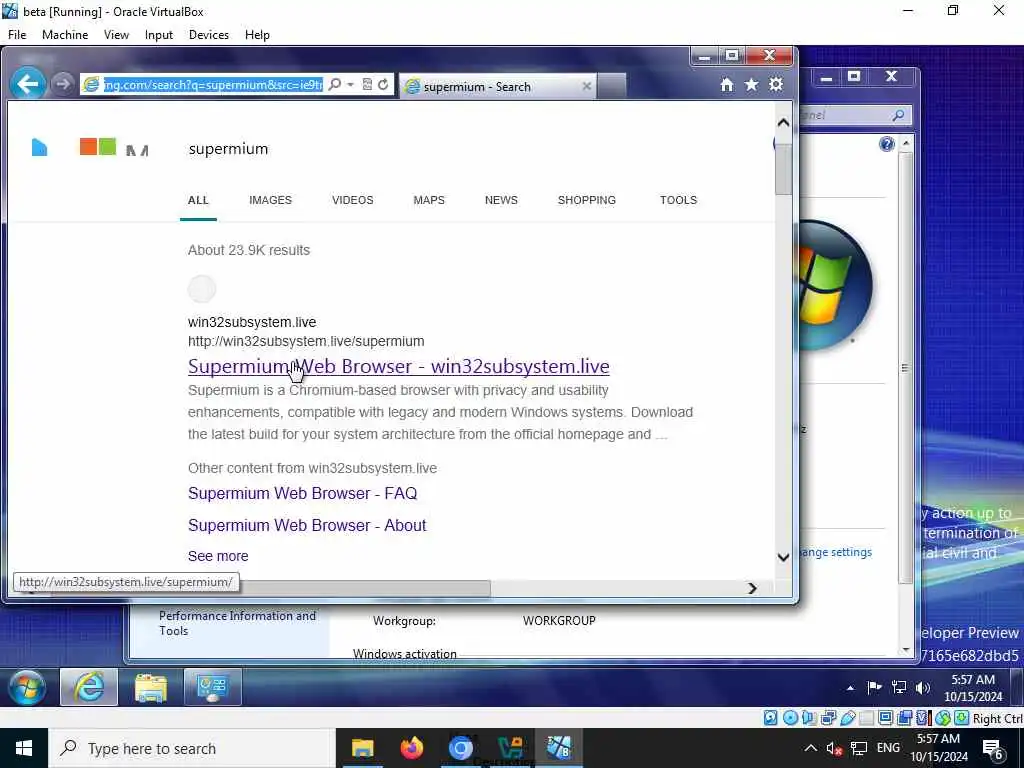
Task: Open the VirtualBox View menu
Action: (116, 35)
